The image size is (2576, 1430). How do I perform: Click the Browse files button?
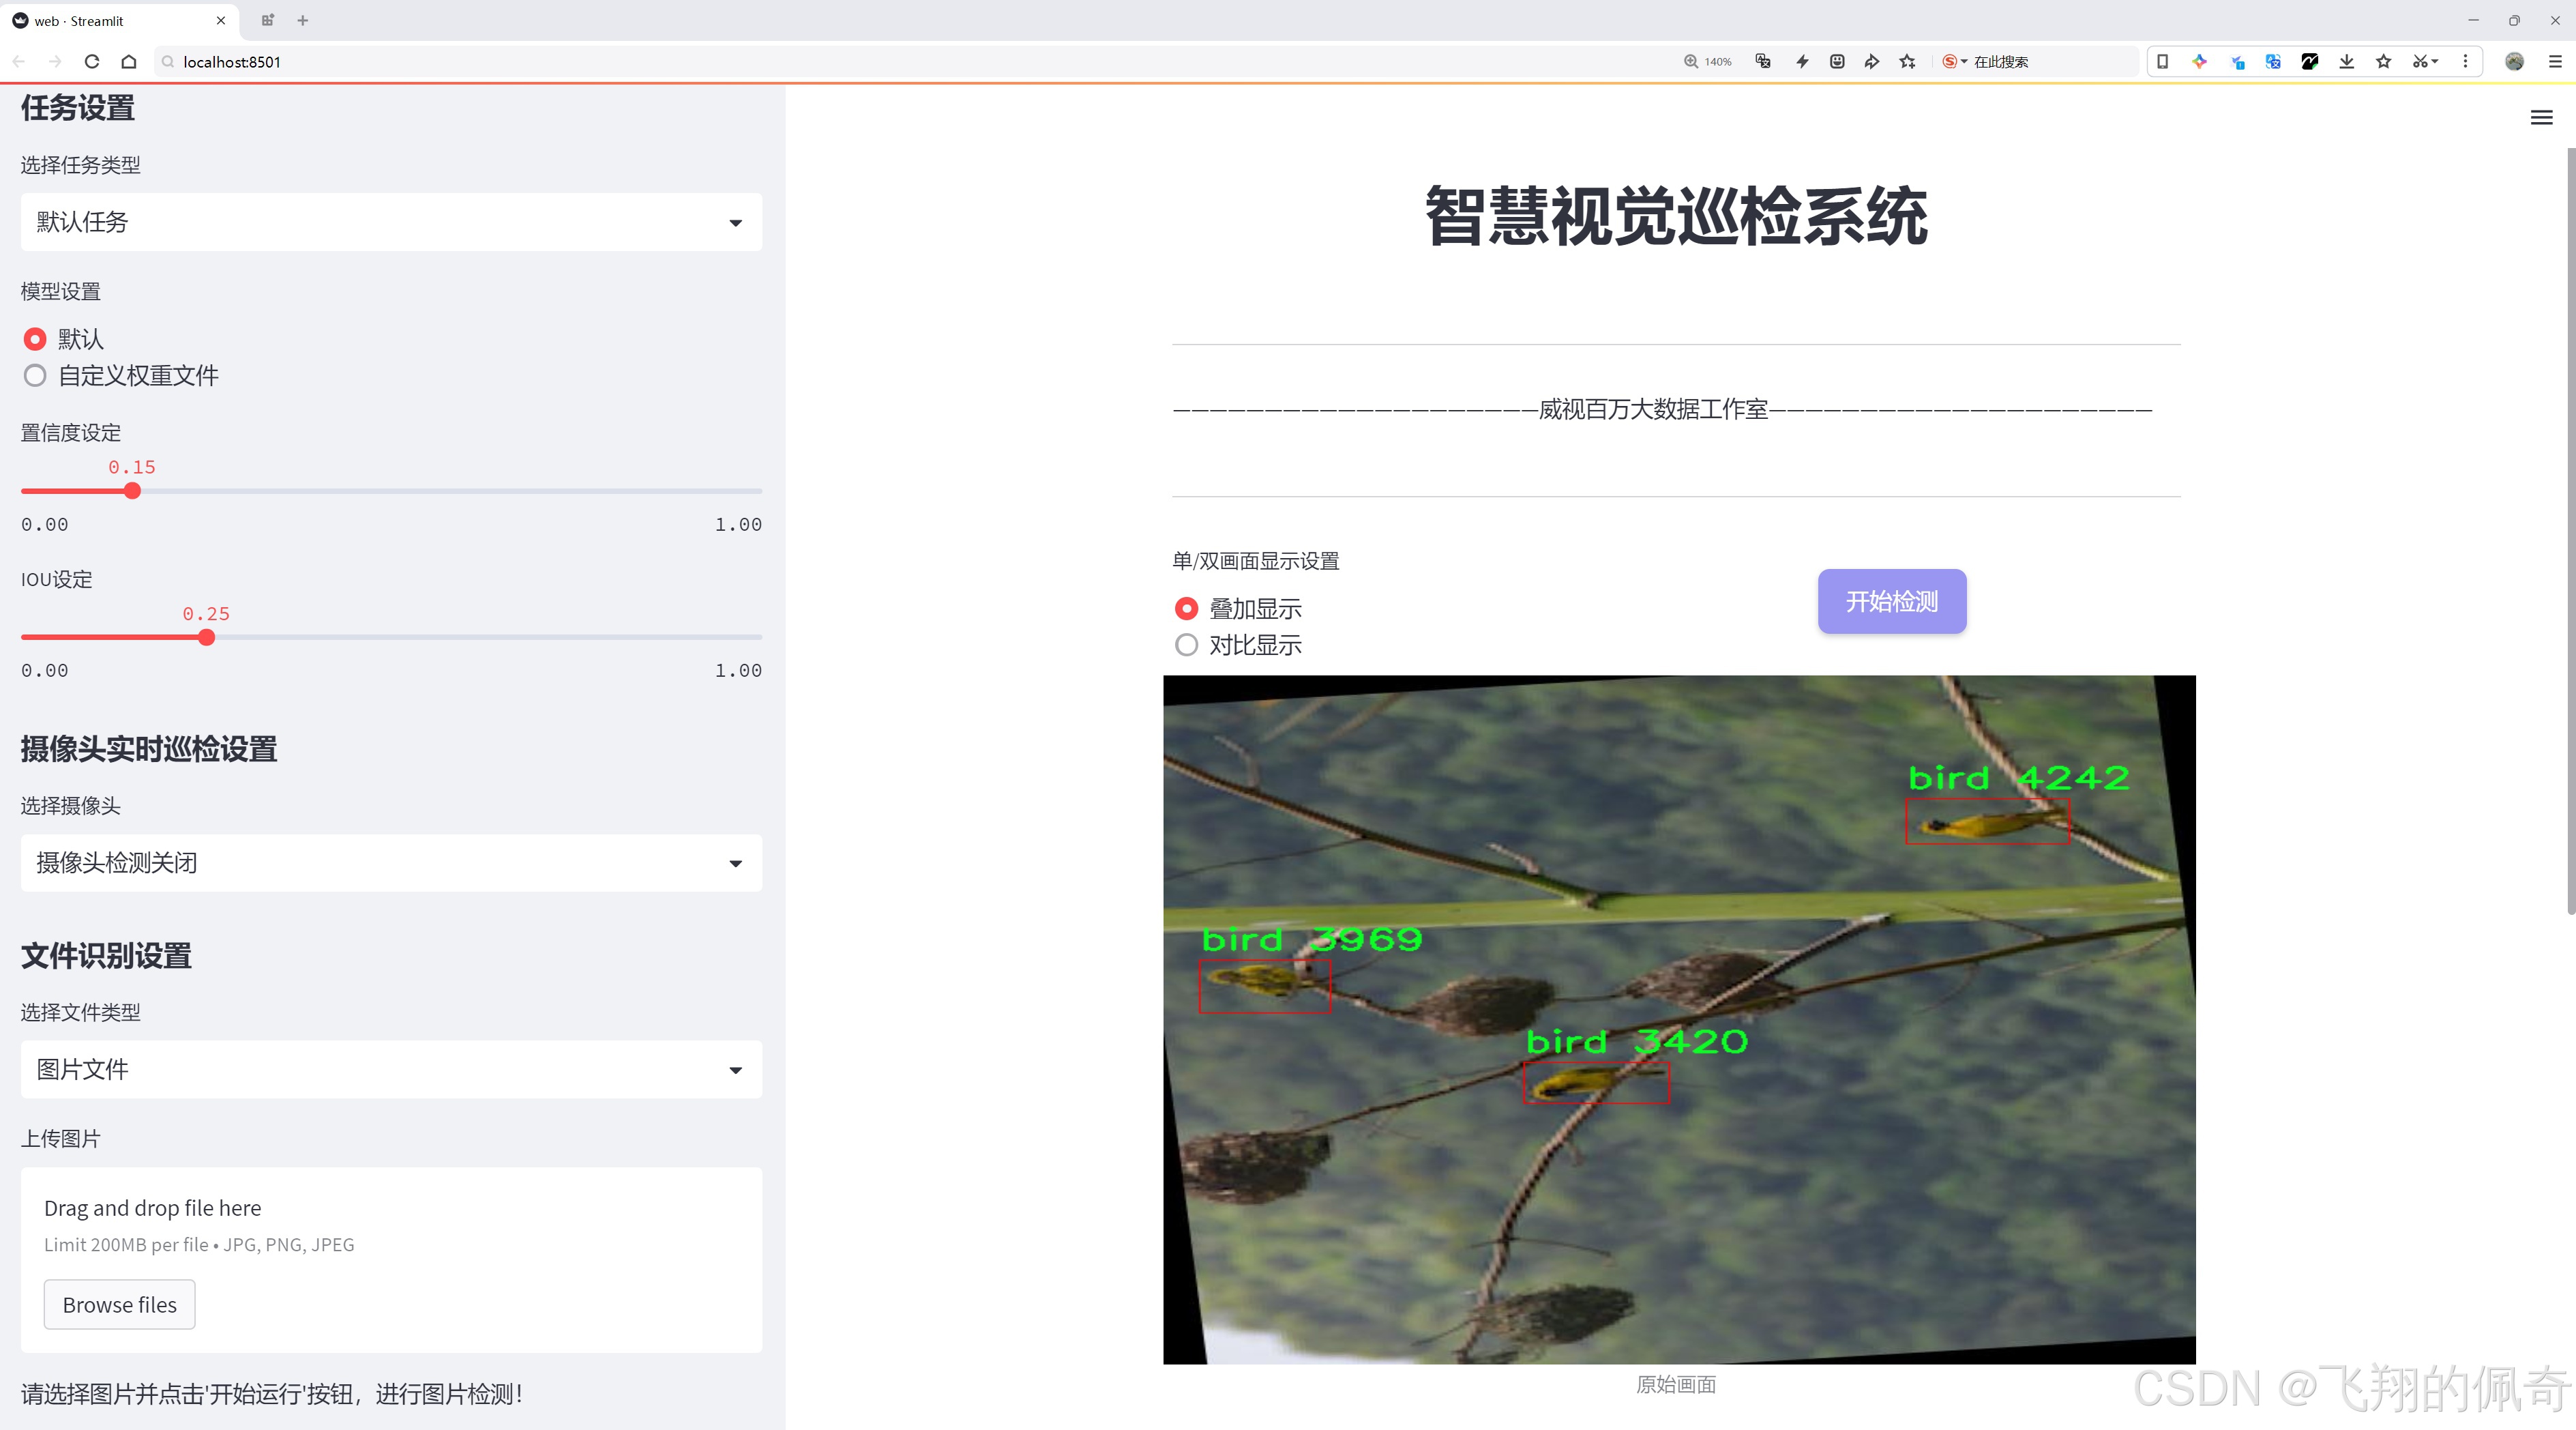119,1304
